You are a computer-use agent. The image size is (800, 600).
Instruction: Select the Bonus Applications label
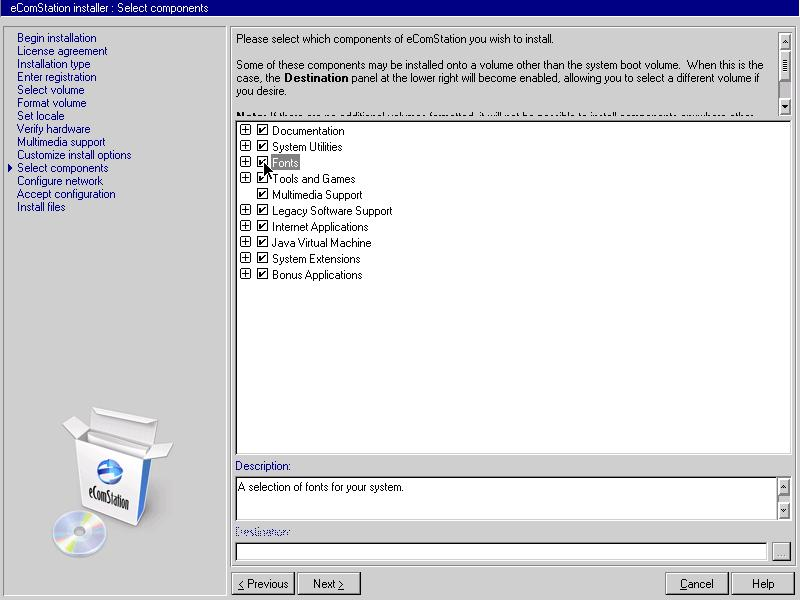click(317, 275)
